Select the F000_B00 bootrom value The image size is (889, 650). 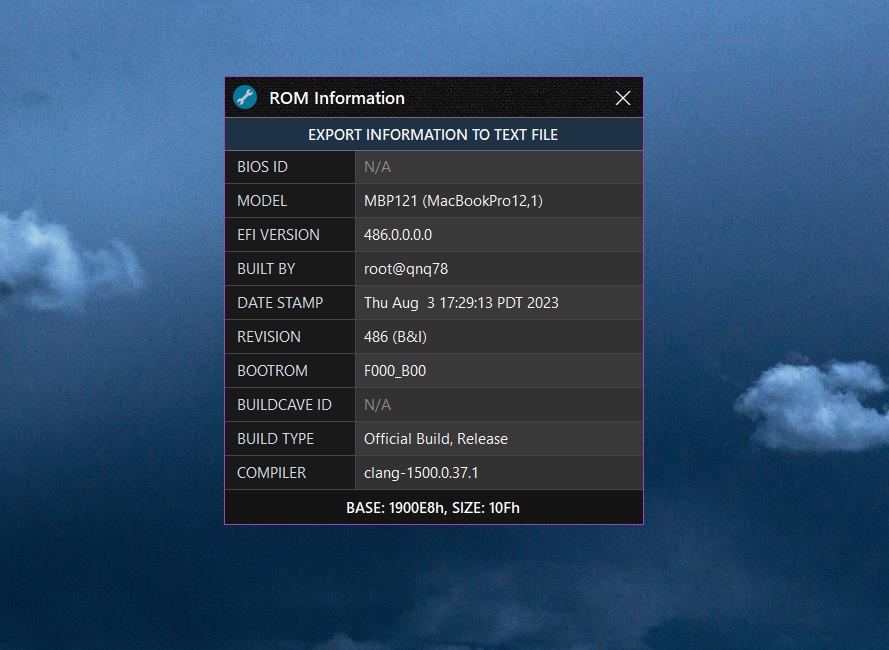tap(395, 371)
